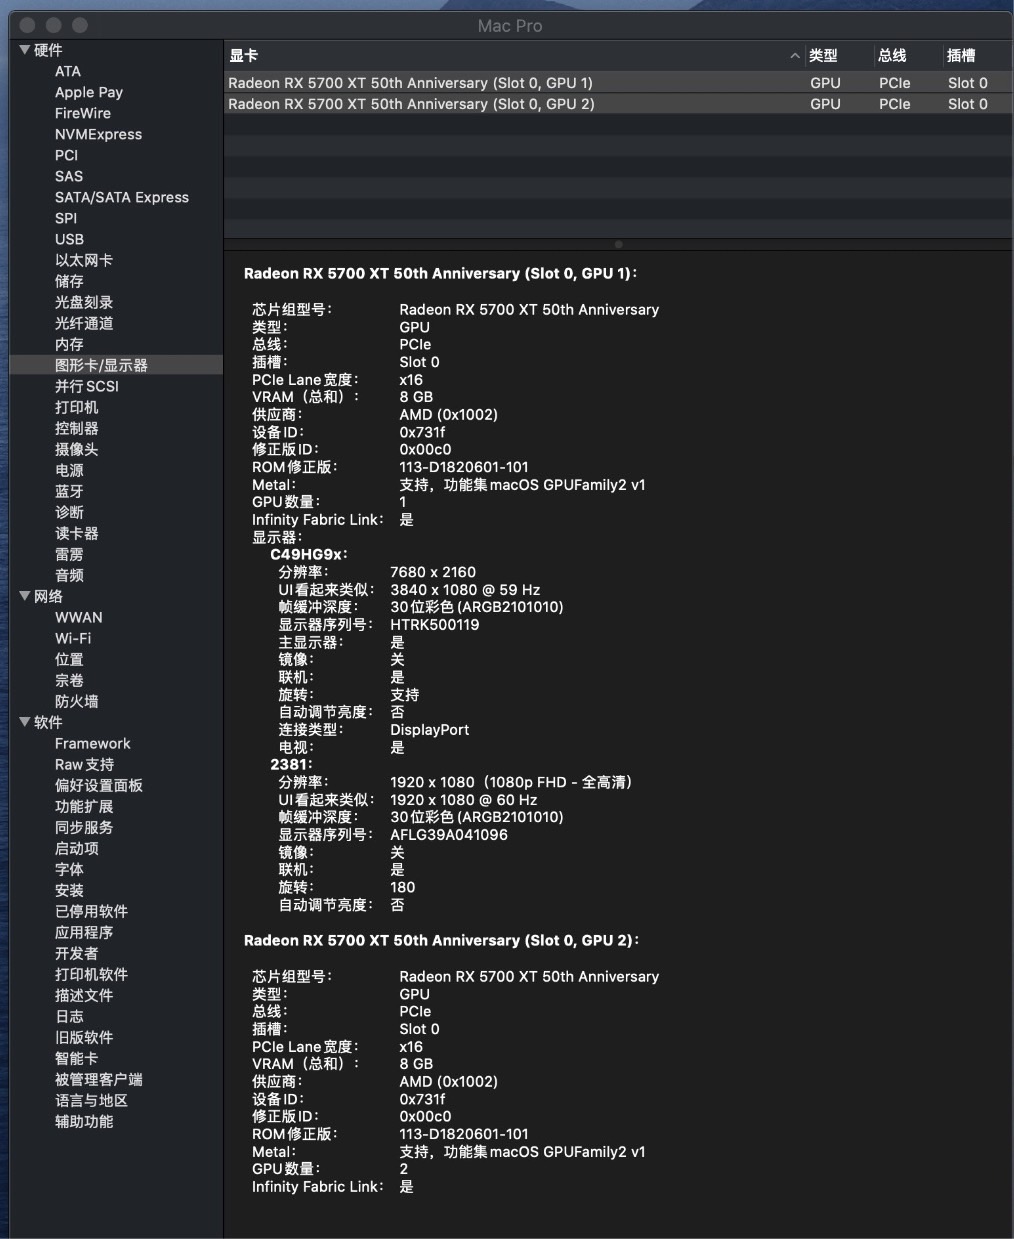Select SAS in the sidebar

(69, 176)
